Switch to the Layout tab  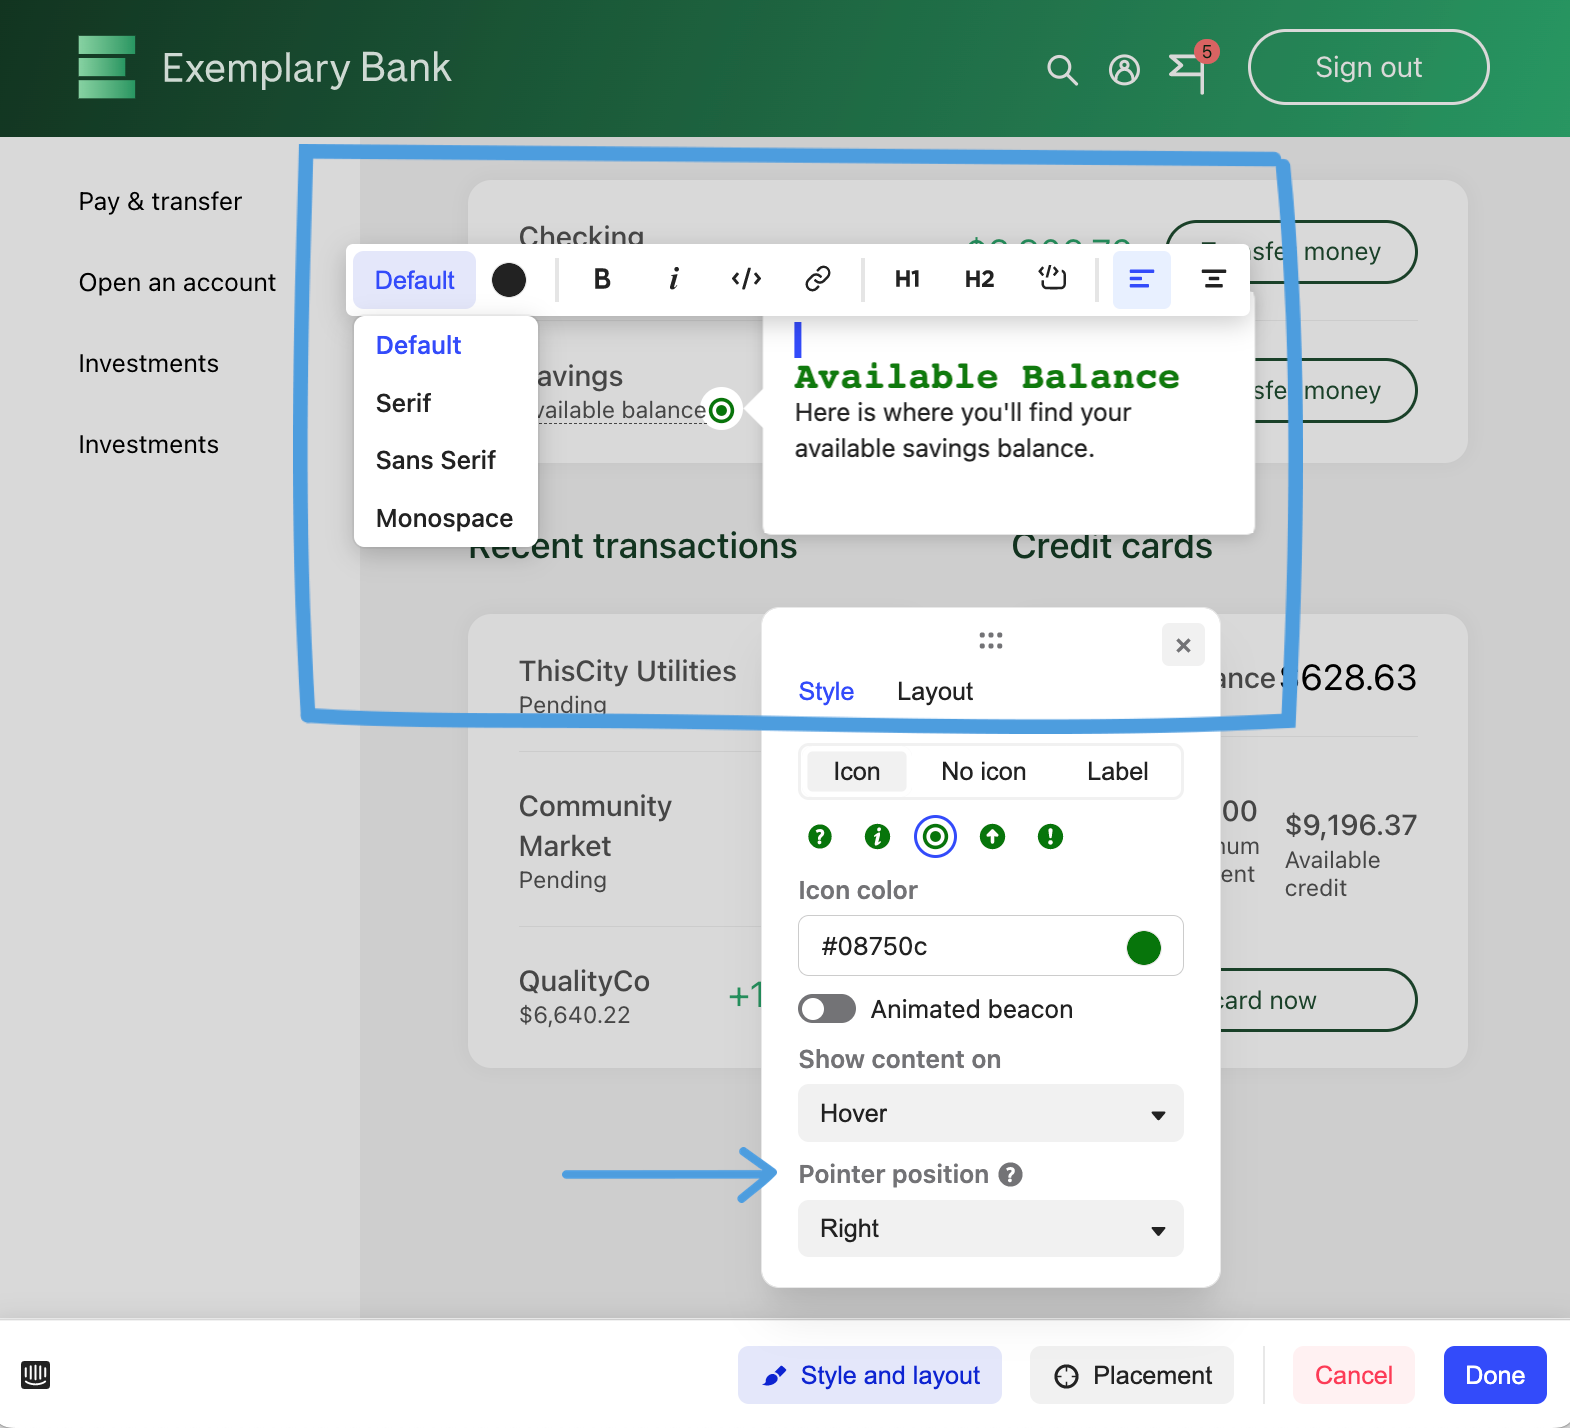[x=934, y=692]
